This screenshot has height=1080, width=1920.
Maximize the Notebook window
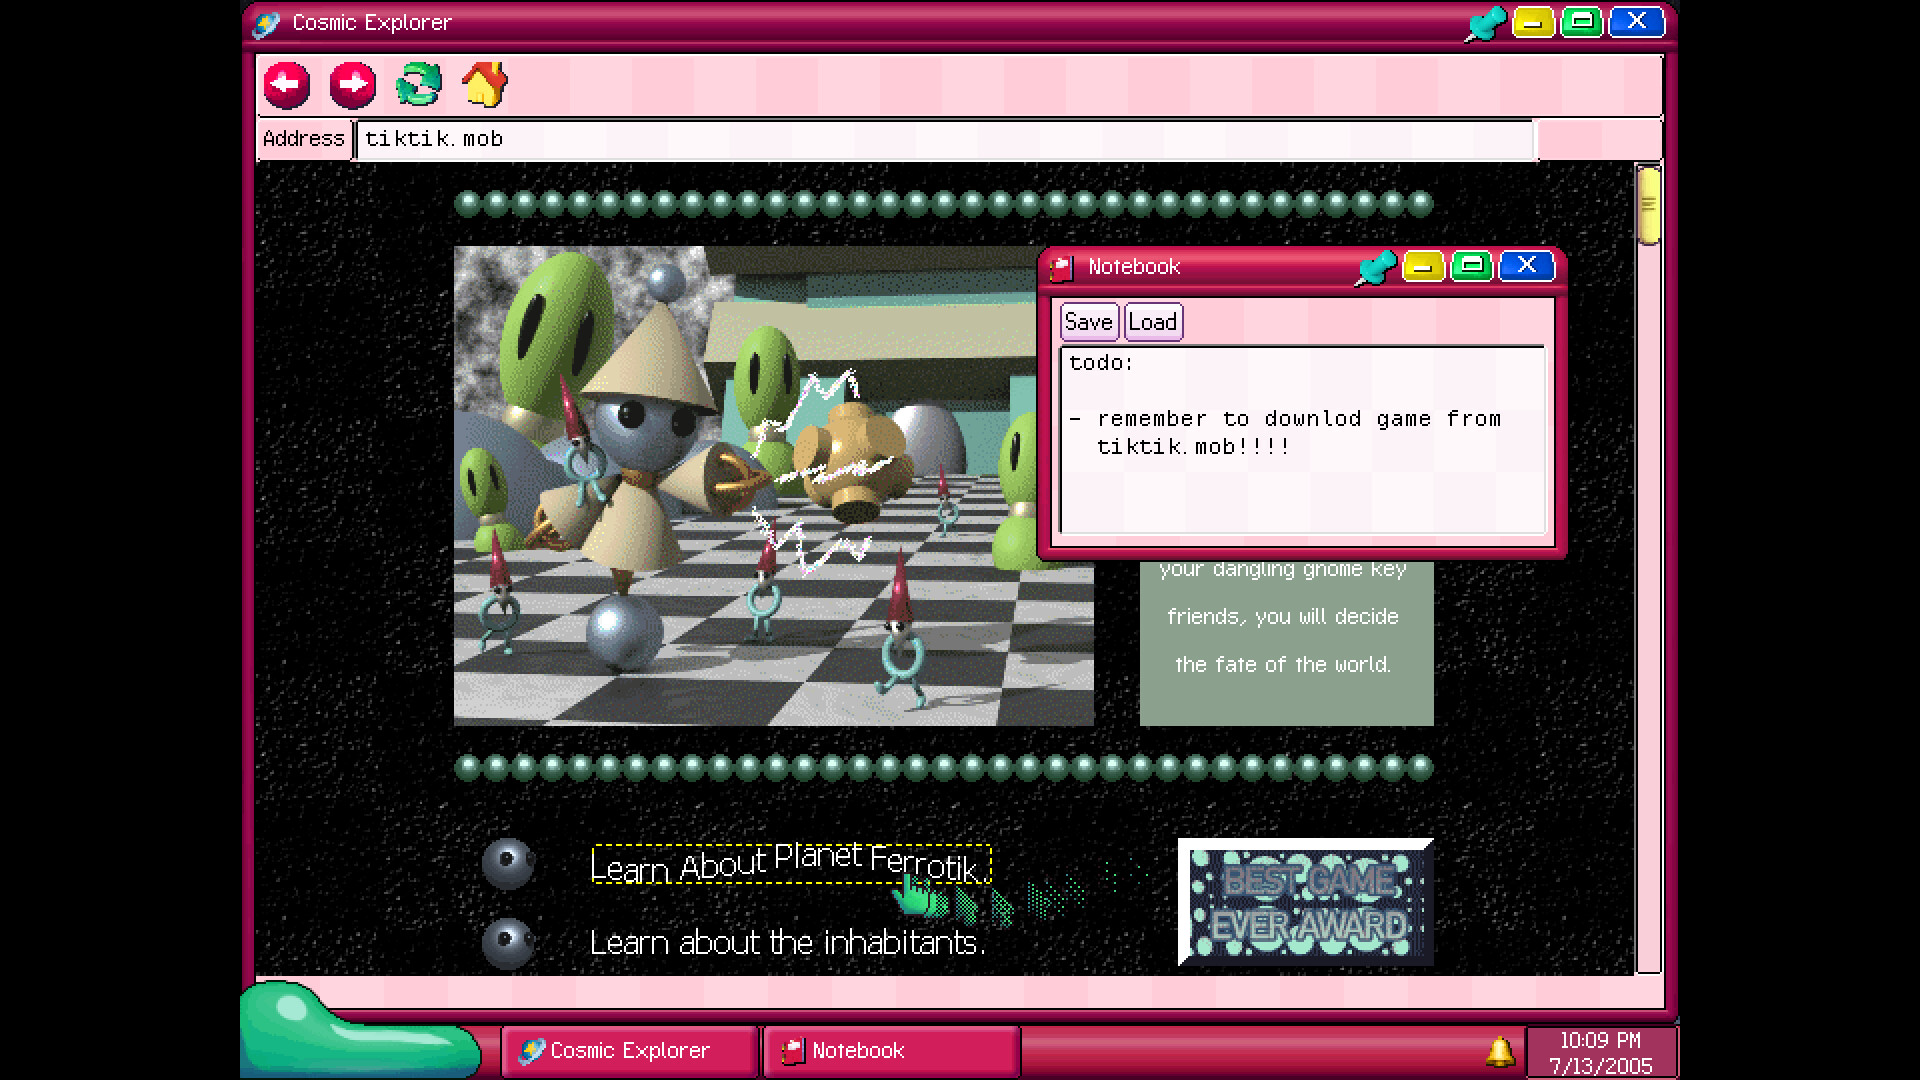(x=1471, y=266)
